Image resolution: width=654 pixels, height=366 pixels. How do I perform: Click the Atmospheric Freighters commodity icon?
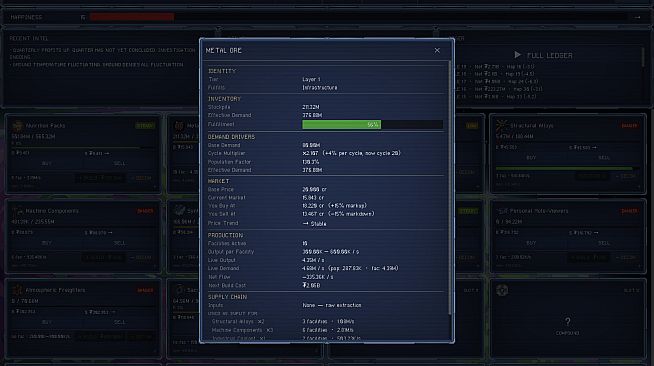18,290
